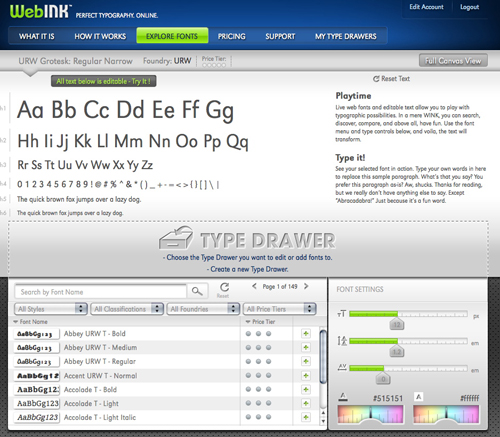Open the All Foundries dropdown

tap(203, 309)
